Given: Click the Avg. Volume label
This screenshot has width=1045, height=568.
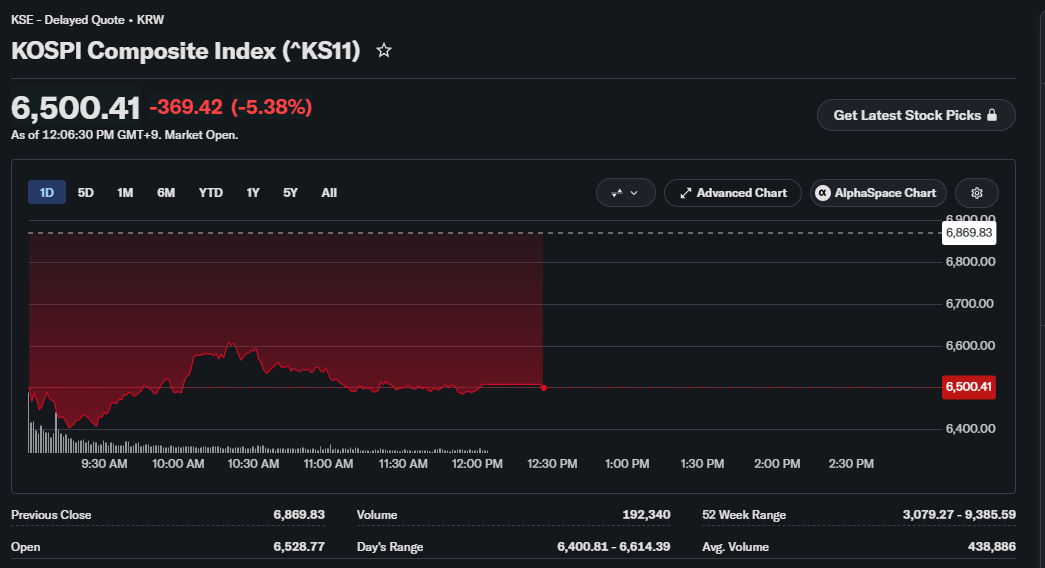Looking at the screenshot, I should (735, 547).
